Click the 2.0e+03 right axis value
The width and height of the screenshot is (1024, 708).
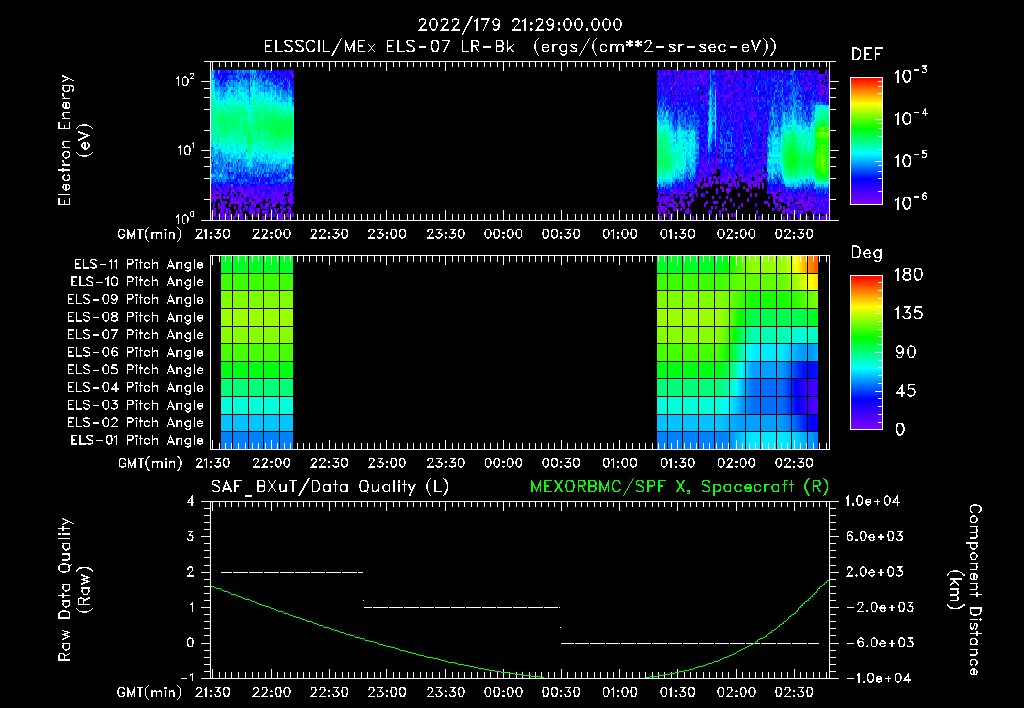point(874,571)
